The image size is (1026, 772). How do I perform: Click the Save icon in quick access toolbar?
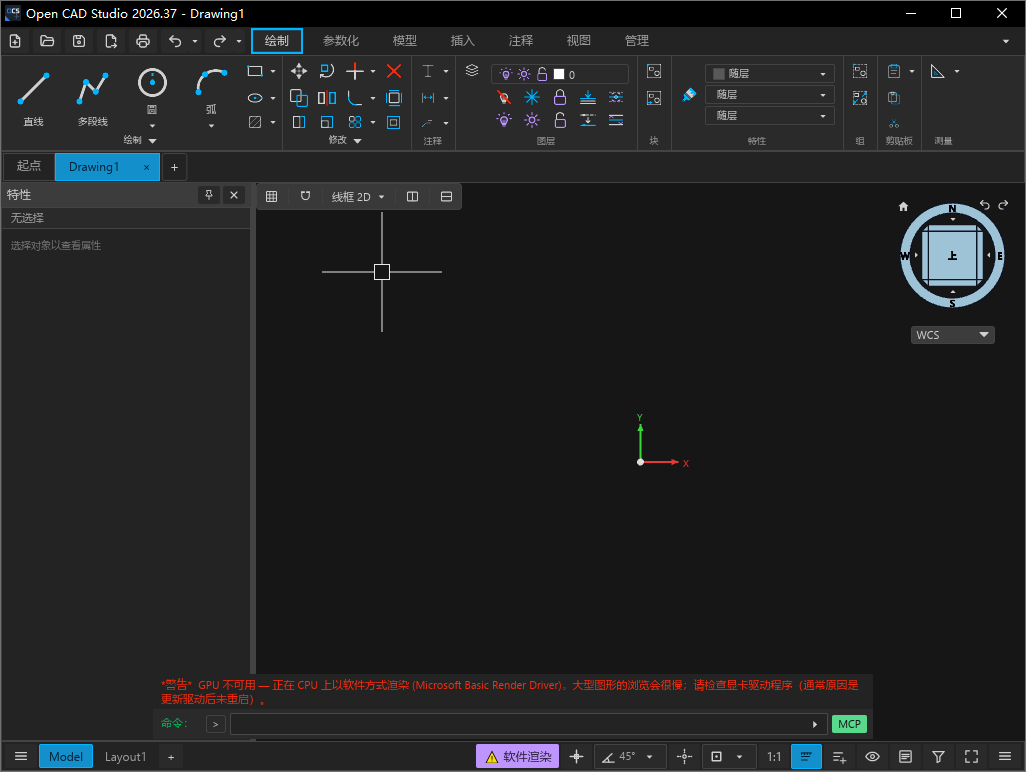[79, 41]
